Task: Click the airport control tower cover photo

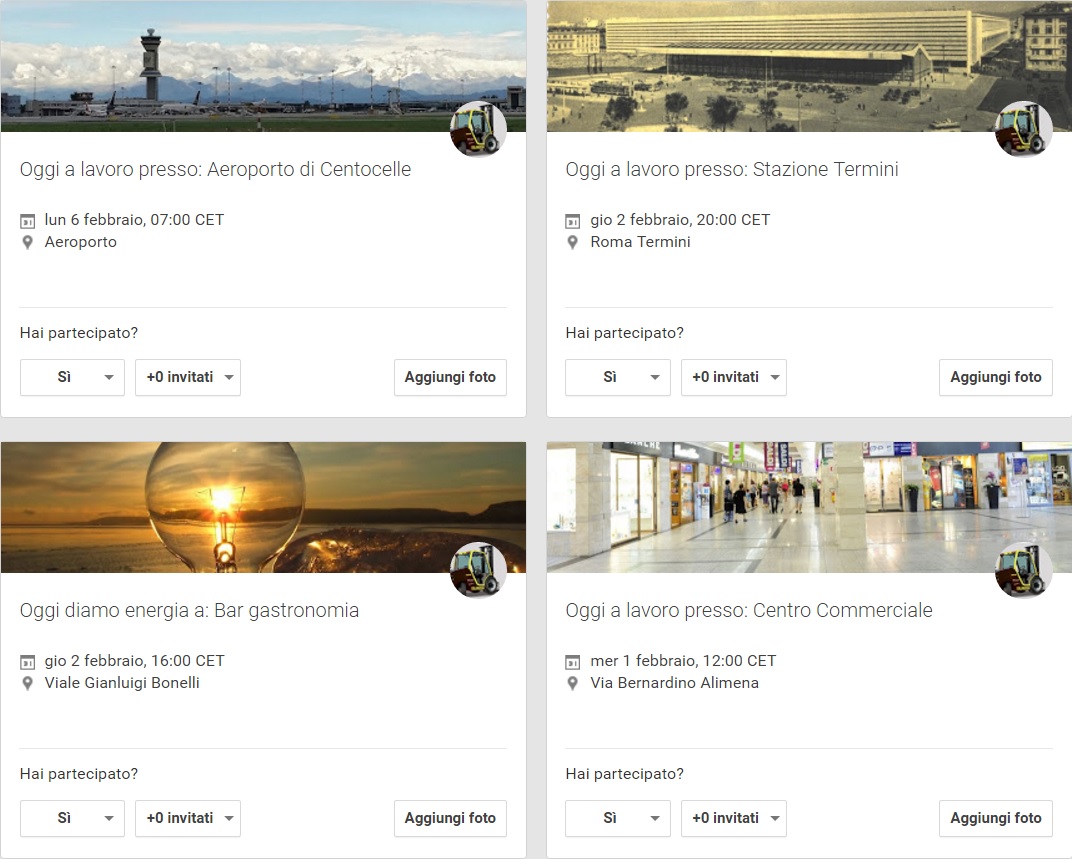Action: tap(263, 66)
